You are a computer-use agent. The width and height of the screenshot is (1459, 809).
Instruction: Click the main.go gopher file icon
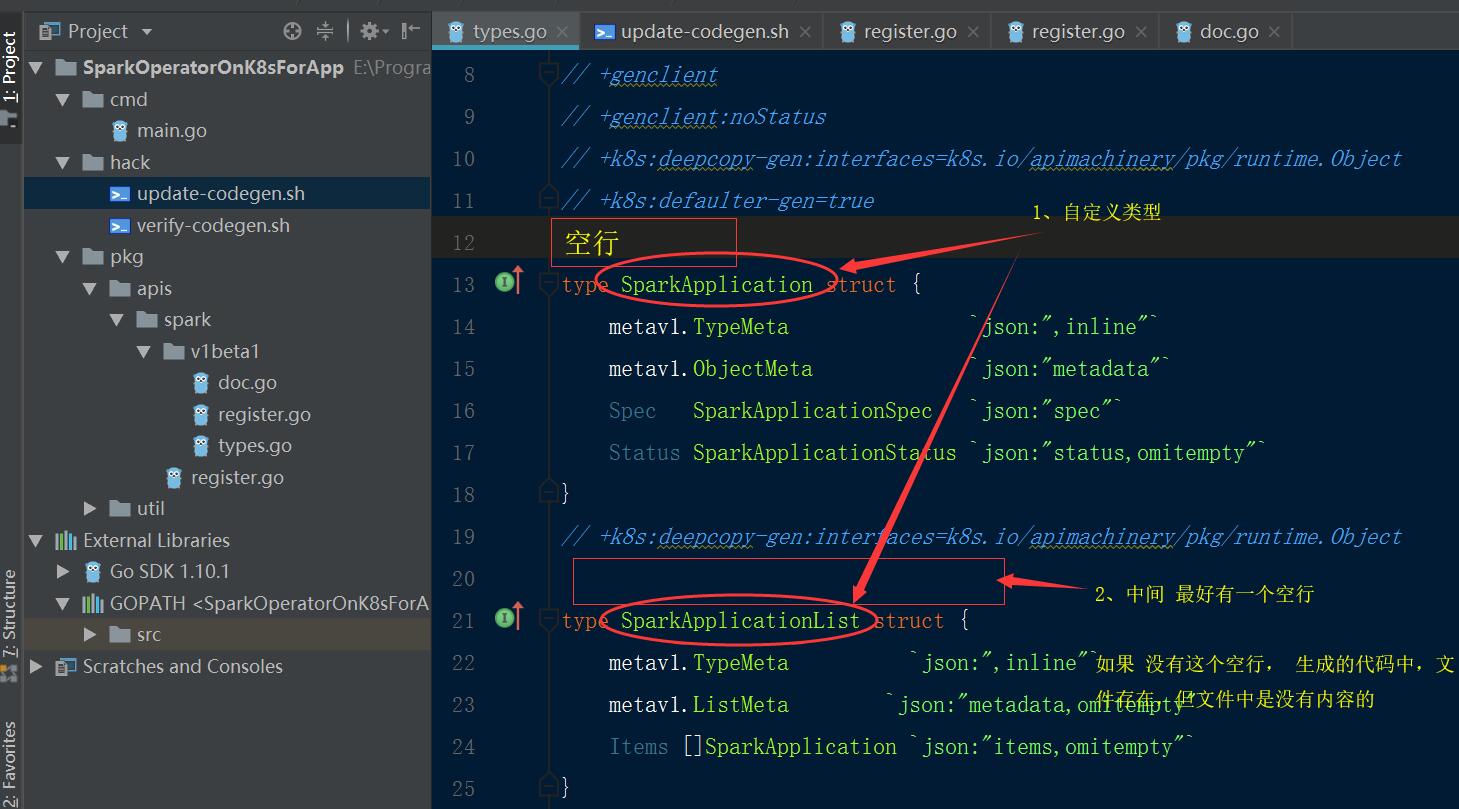pos(120,131)
